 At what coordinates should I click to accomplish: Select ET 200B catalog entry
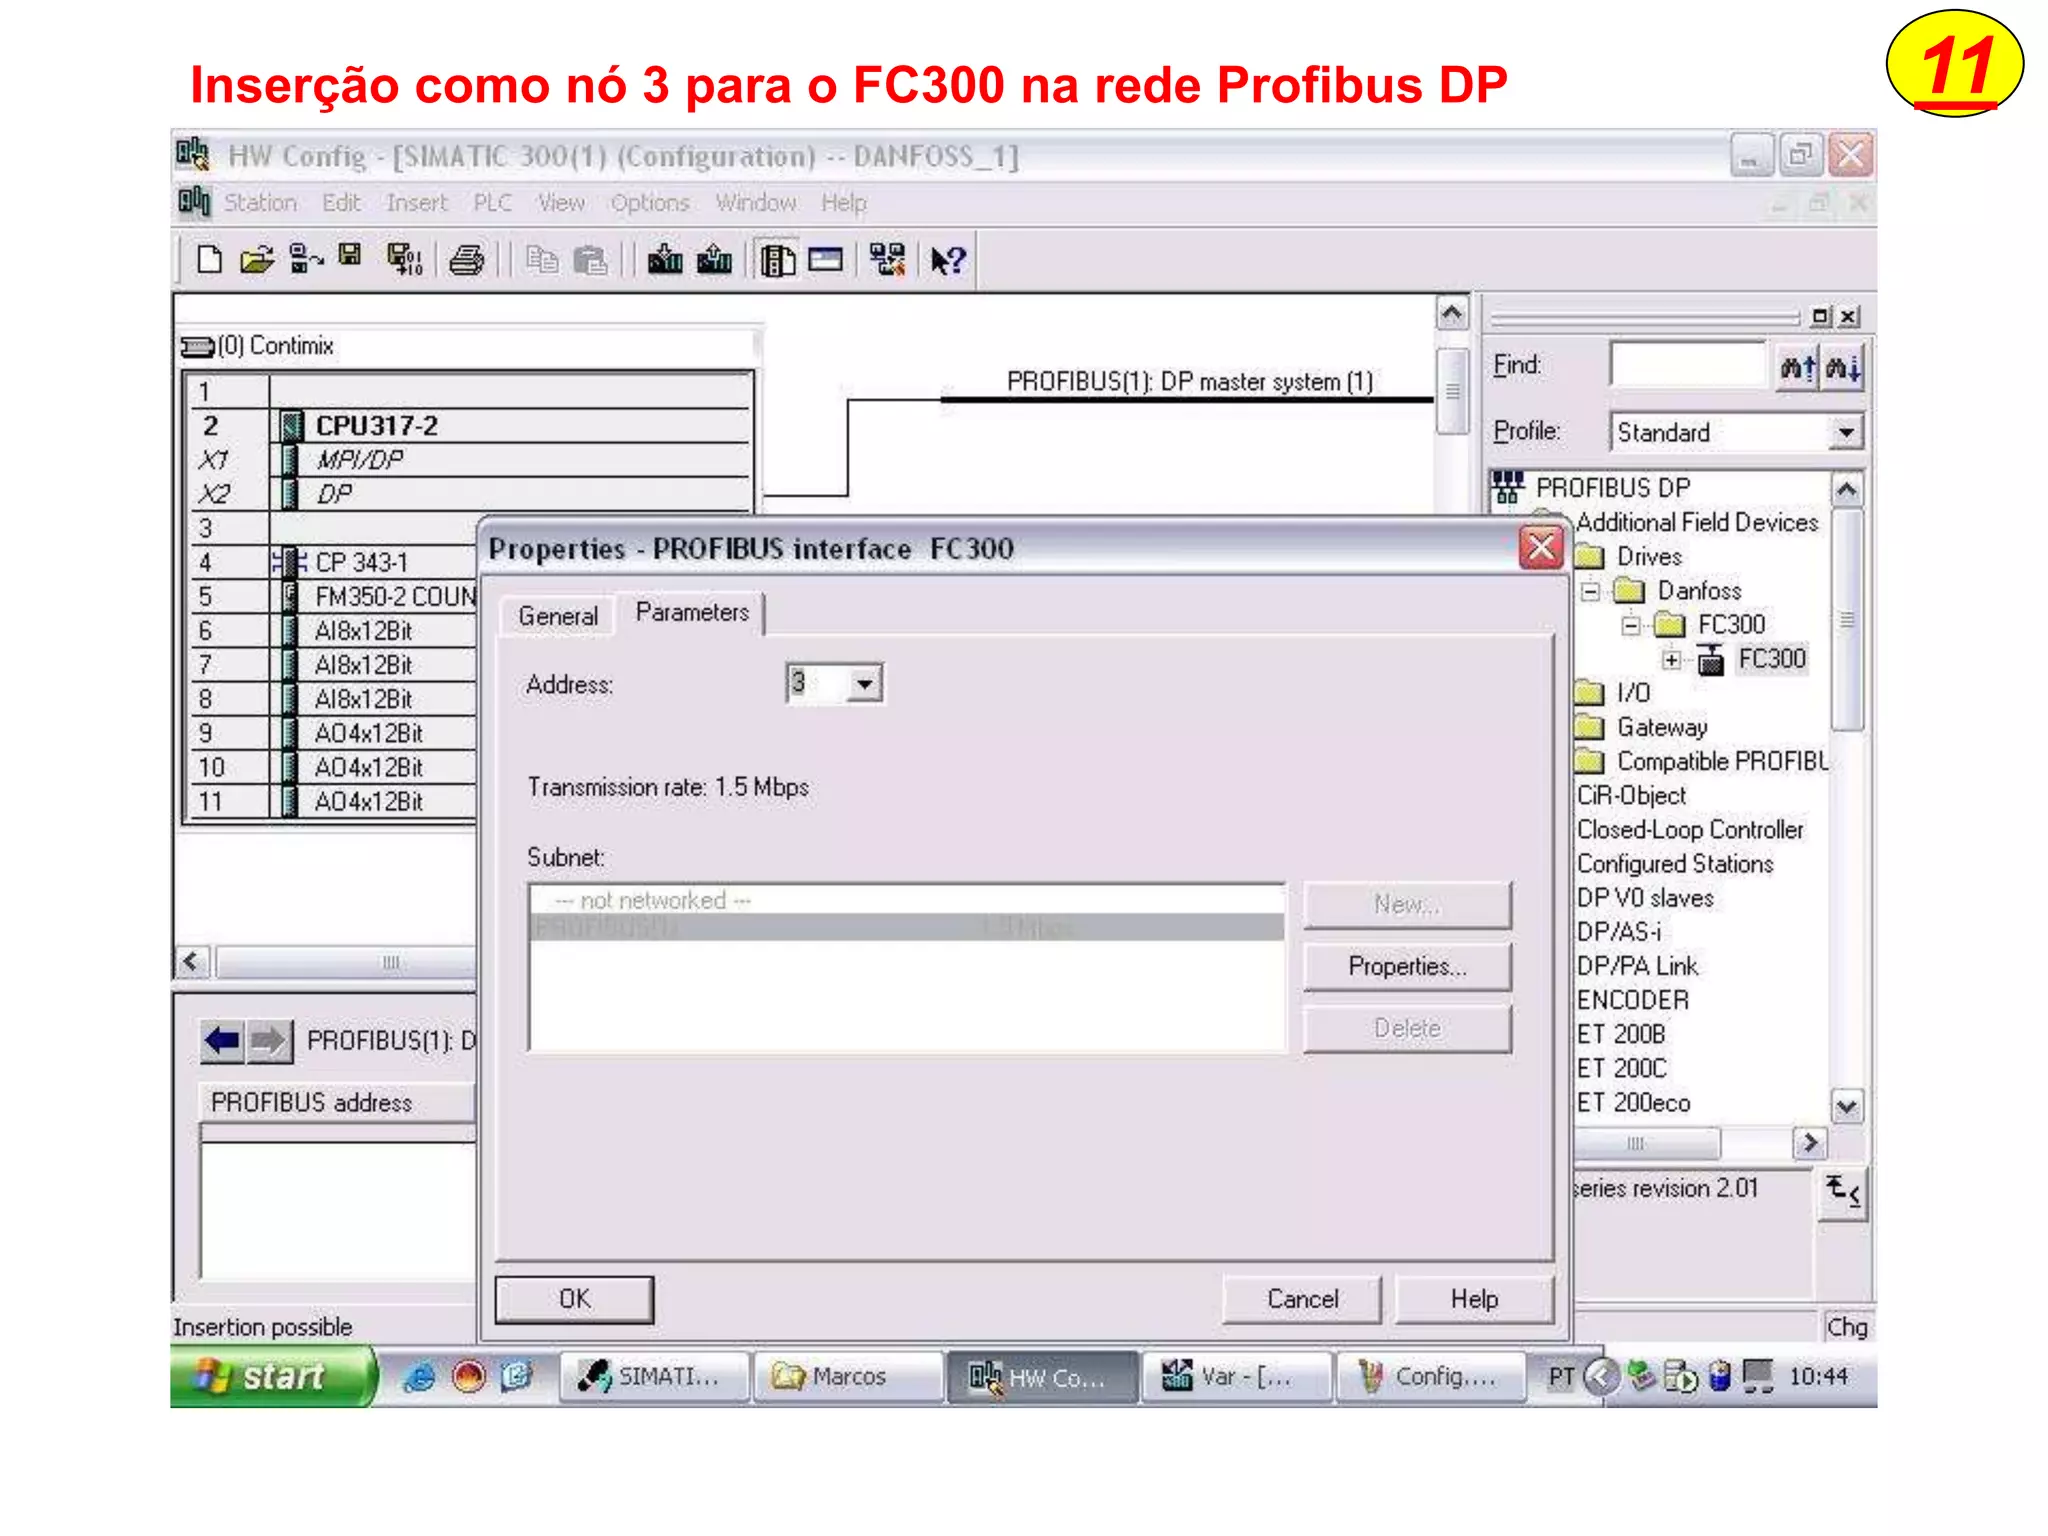[x=1621, y=1034]
